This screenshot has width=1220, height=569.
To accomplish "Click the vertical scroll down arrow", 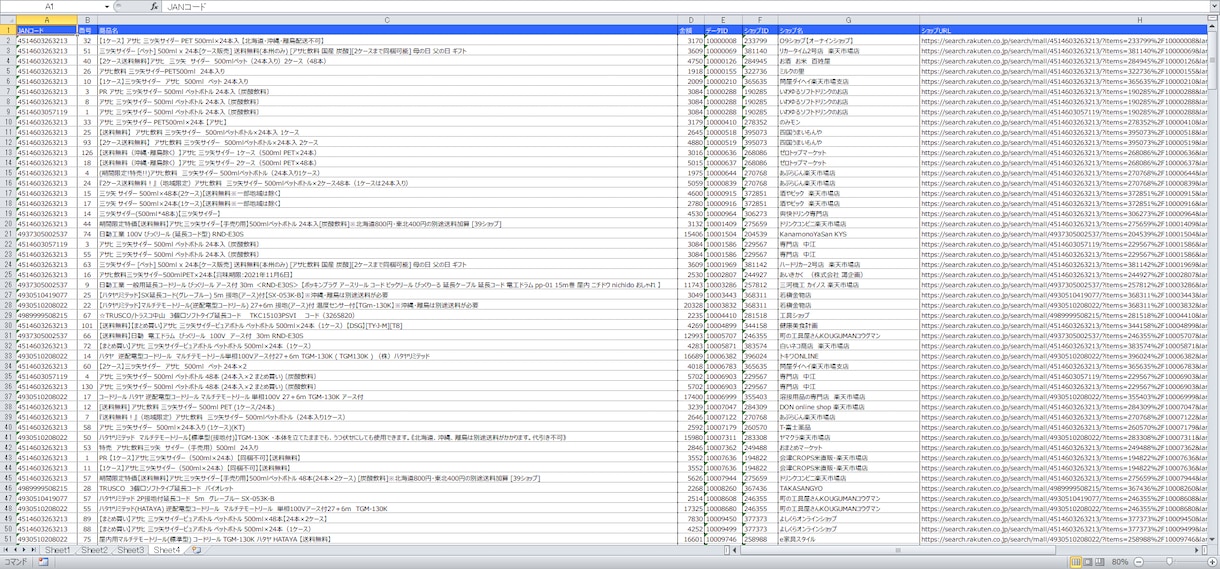I will click(1213, 539).
